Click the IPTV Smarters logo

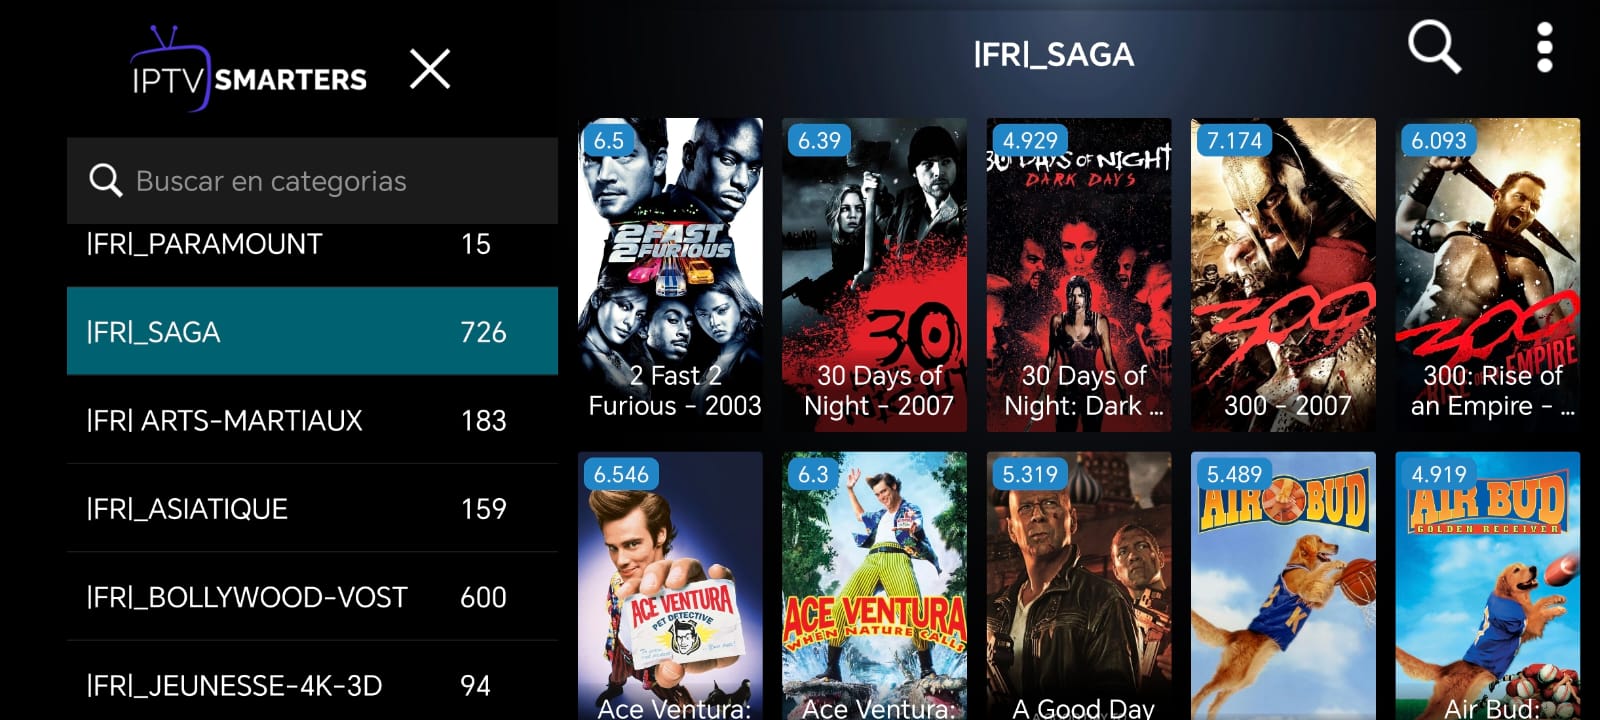(x=249, y=69)
